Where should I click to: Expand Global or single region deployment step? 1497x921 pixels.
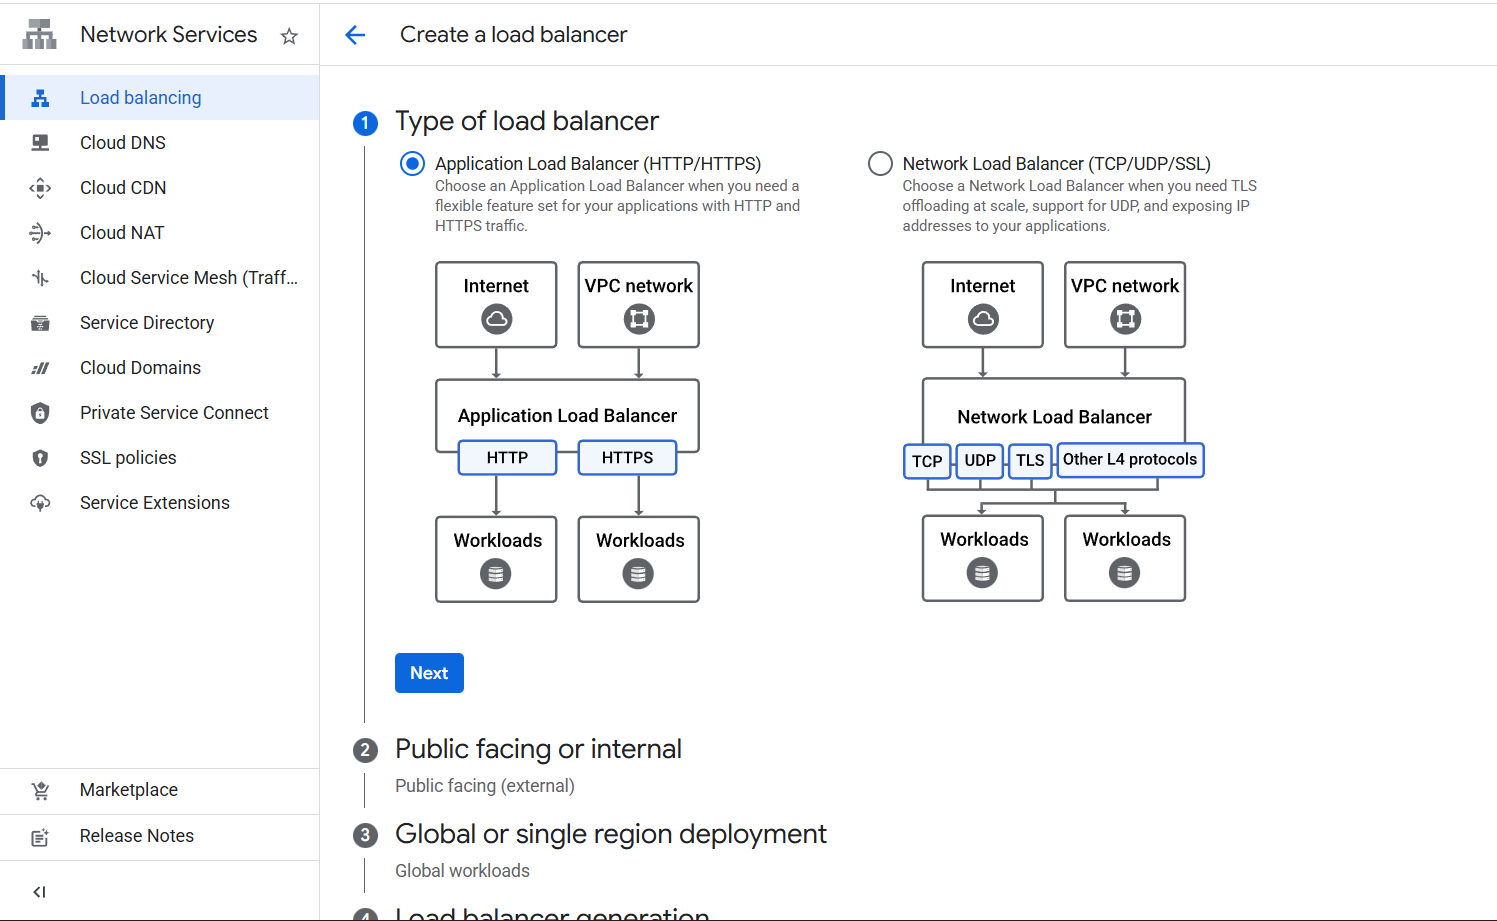point(610,834)
